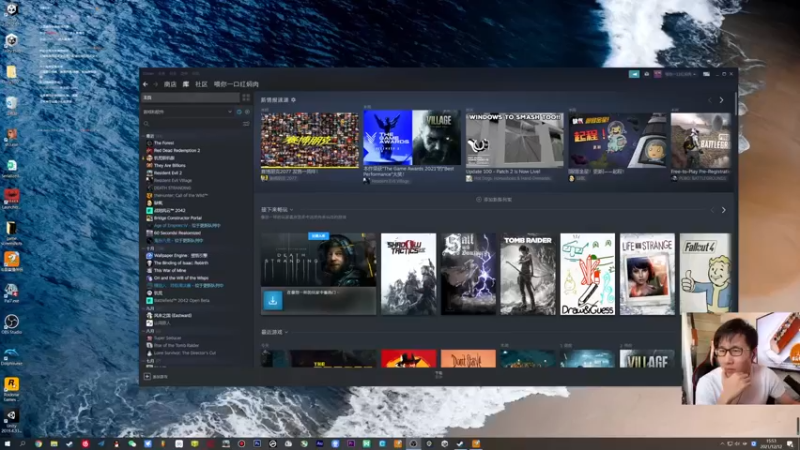
Task: Toggle the ready-to-play filter icon
Action: pyautogui.click(x=247, y=112)
